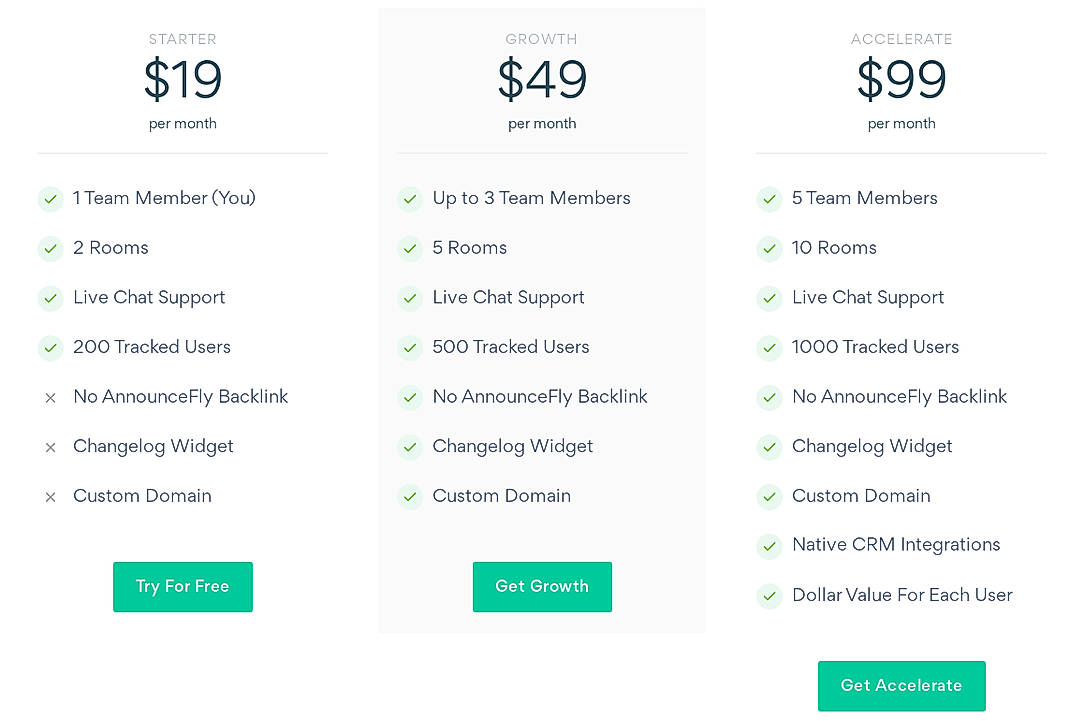Viewport: 1070px width, 721px height.
Task: Click the checkmark beside Live Chat Support in Growth
Action: coord(410,298)
